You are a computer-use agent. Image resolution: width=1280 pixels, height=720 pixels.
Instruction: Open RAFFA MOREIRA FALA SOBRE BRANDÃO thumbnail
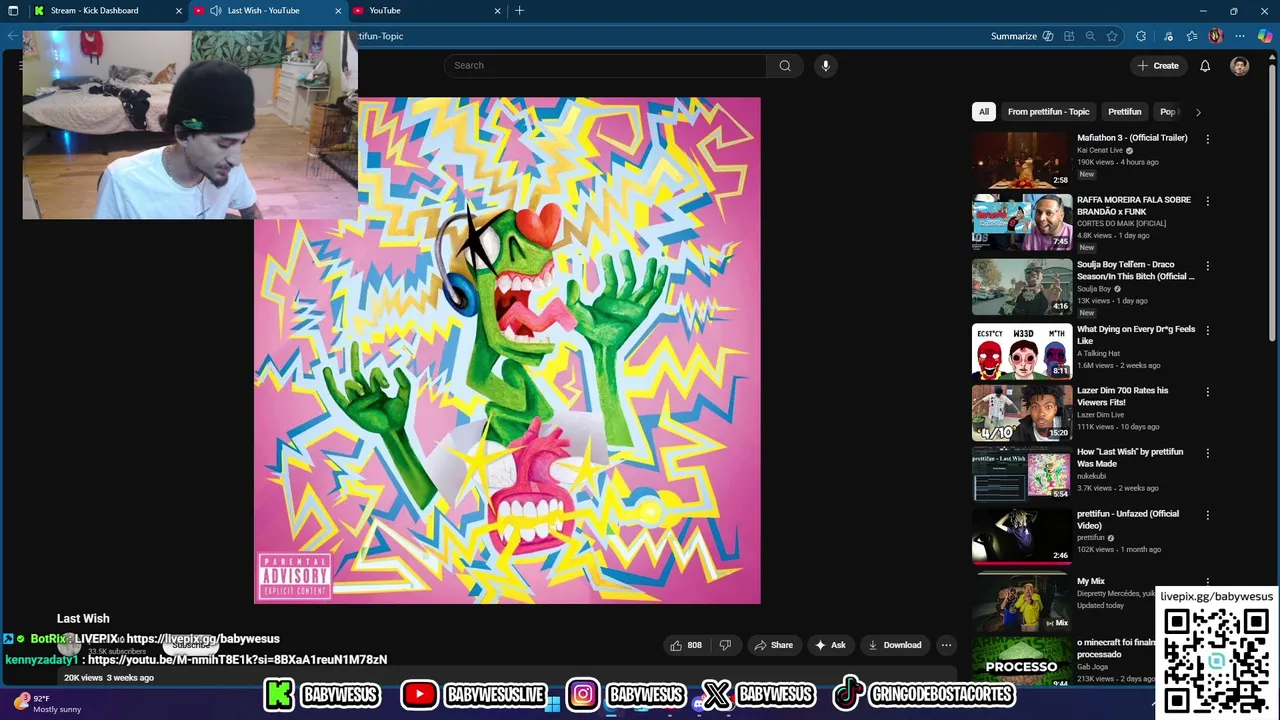click(1022, 222)
